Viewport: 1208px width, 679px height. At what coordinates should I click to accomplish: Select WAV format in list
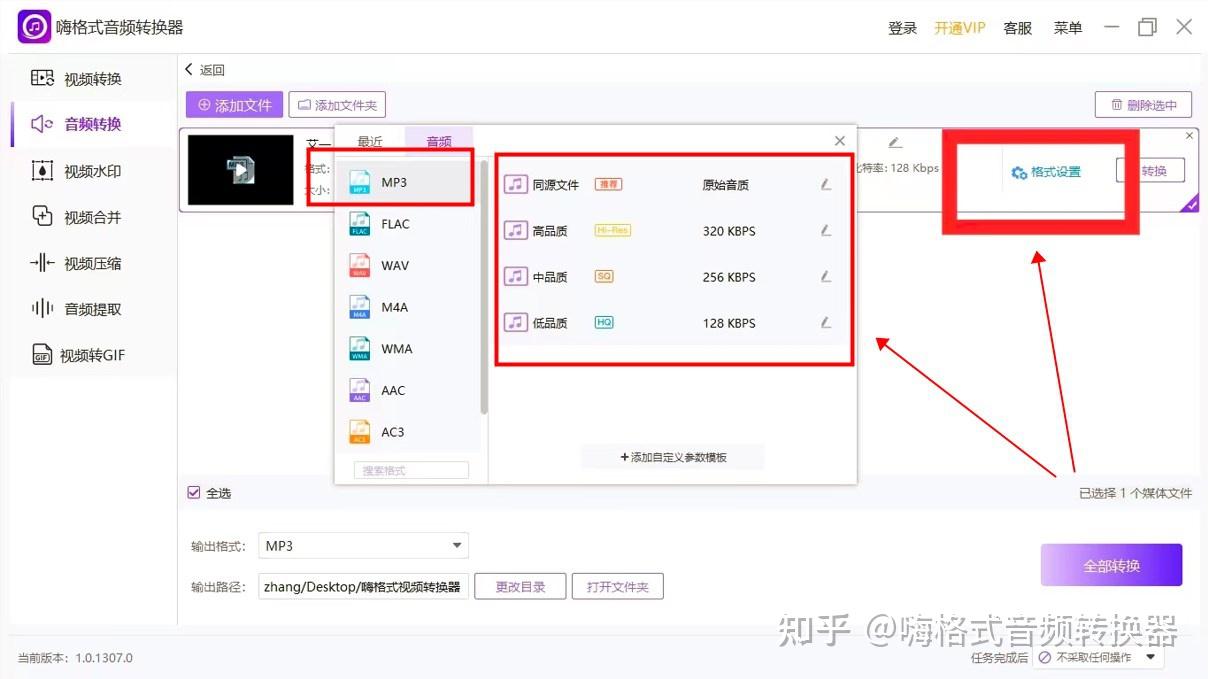(409, 265)
